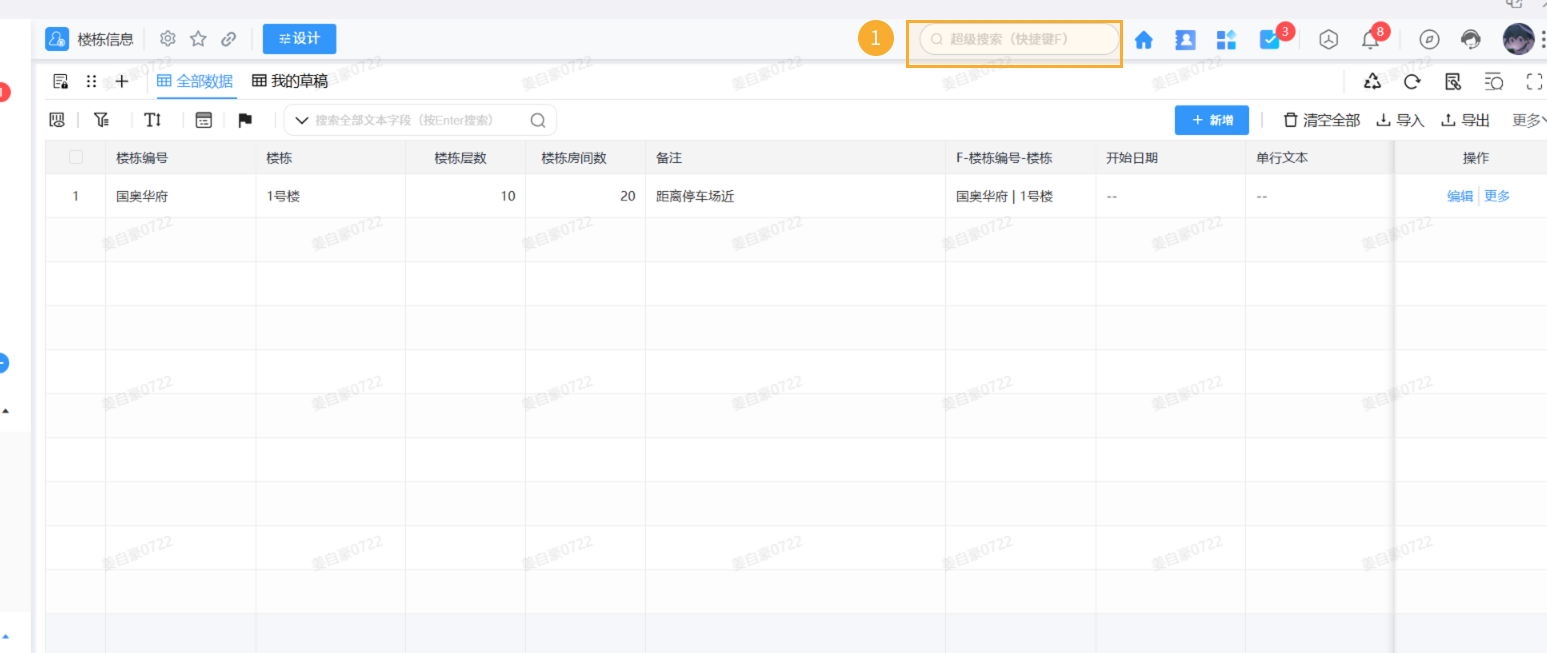Image resolution: width=1547 pixels, height=653 pixels.
Task: Expand the 更多 dropdown in toolbar
Action: click(x=1529, y=120)
